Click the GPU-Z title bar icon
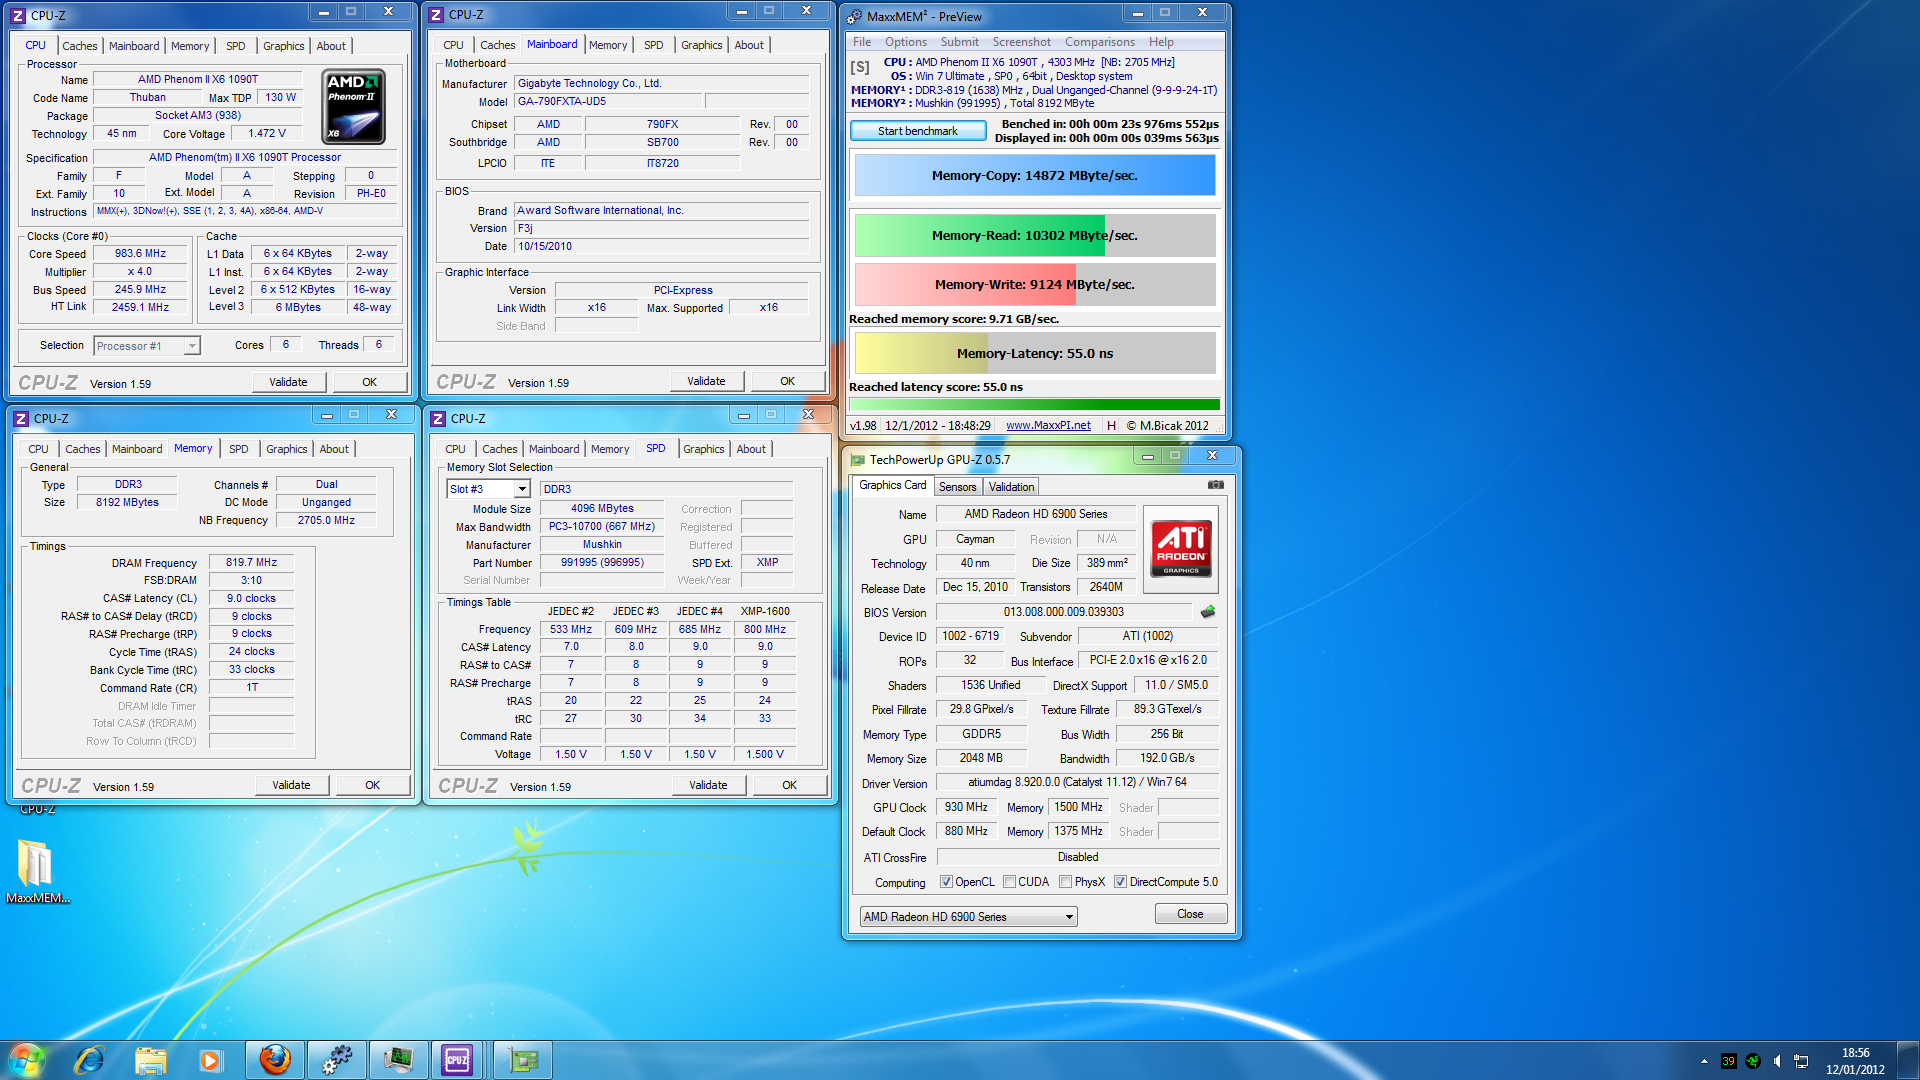The width and height of the screenshot is (1920, 1080). (857, 460)
